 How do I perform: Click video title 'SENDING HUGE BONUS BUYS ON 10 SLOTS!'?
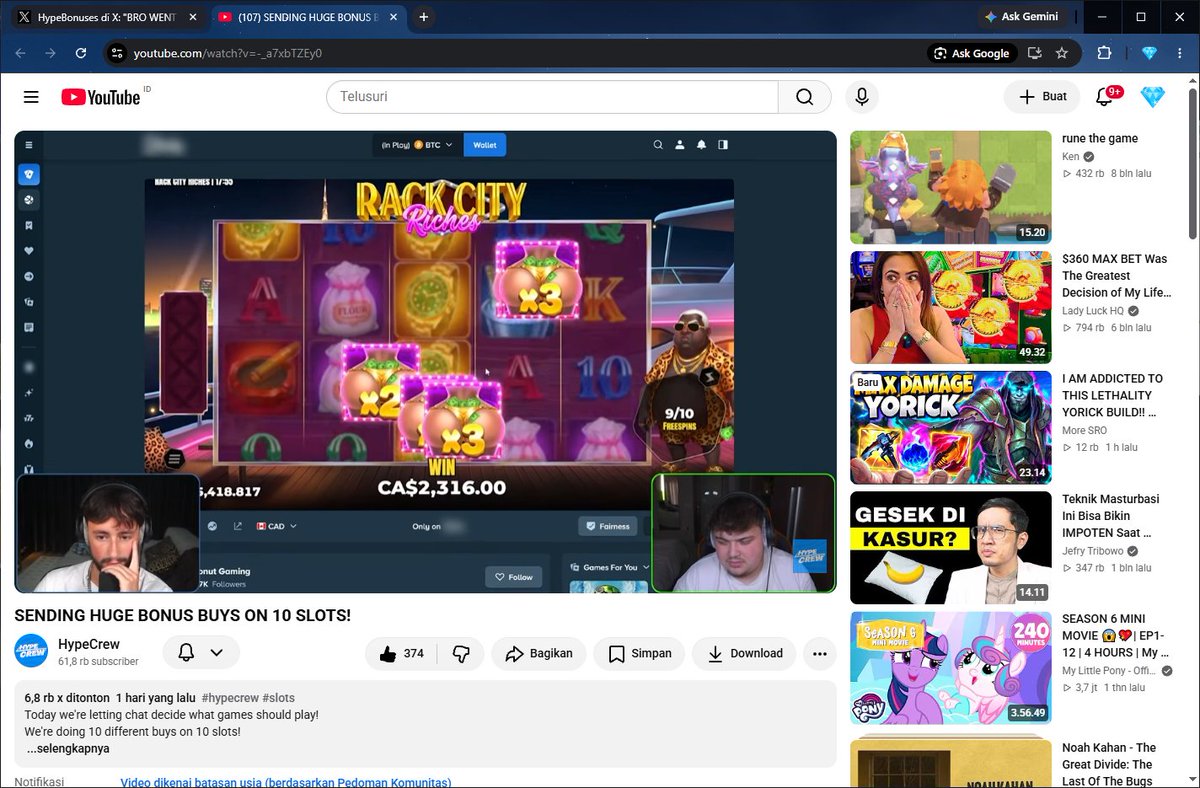pyautogui.click(x=183, y=615)
